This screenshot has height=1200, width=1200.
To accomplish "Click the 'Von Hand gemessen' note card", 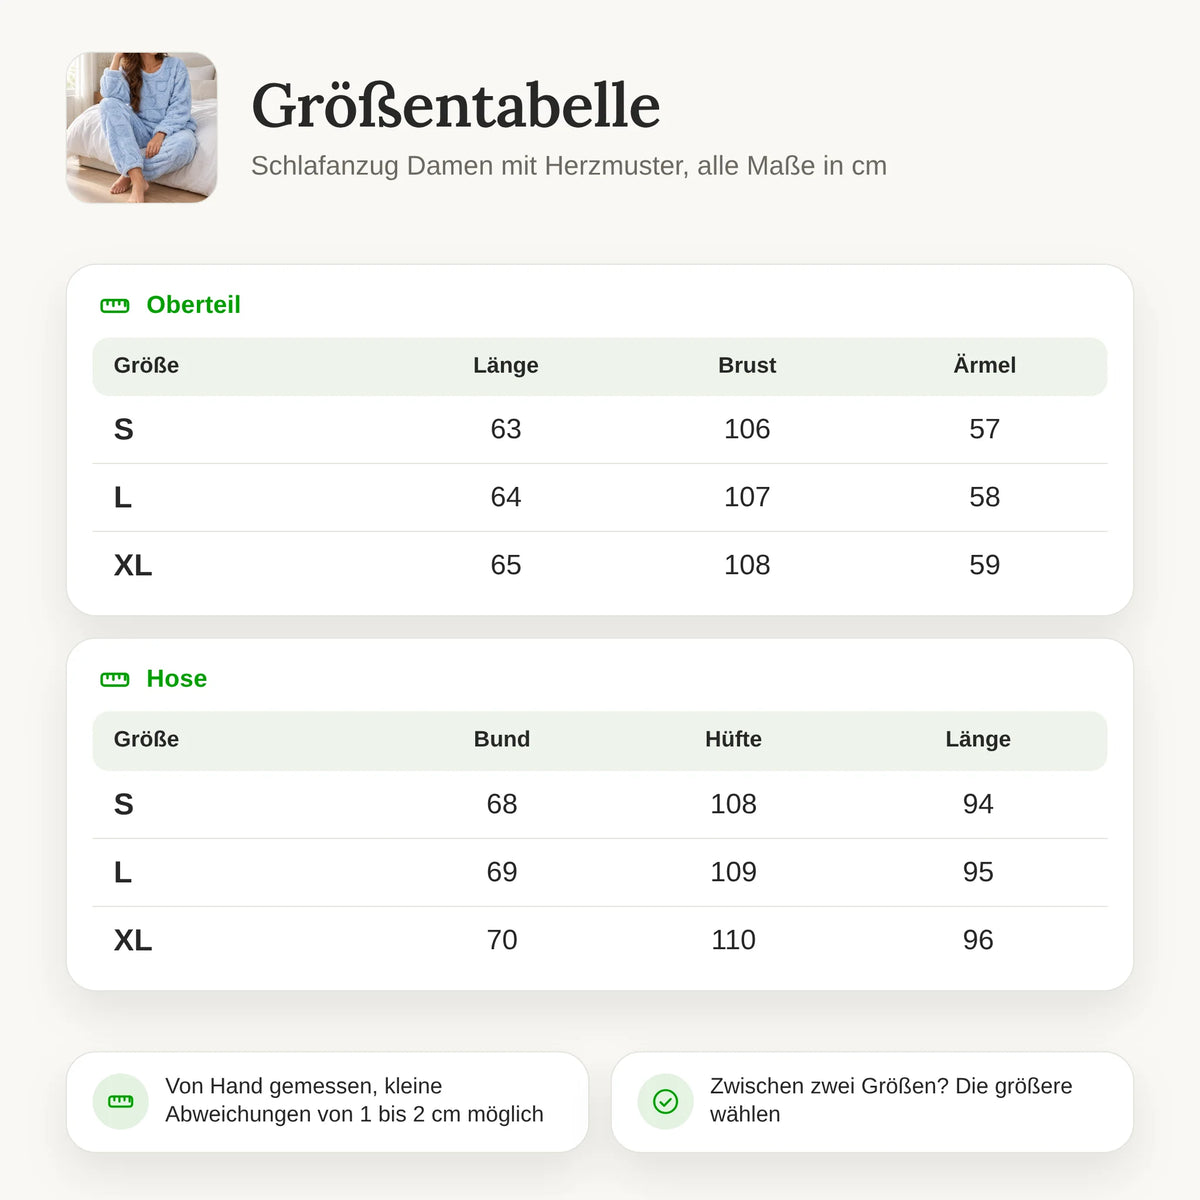I will click(327, 1101).
